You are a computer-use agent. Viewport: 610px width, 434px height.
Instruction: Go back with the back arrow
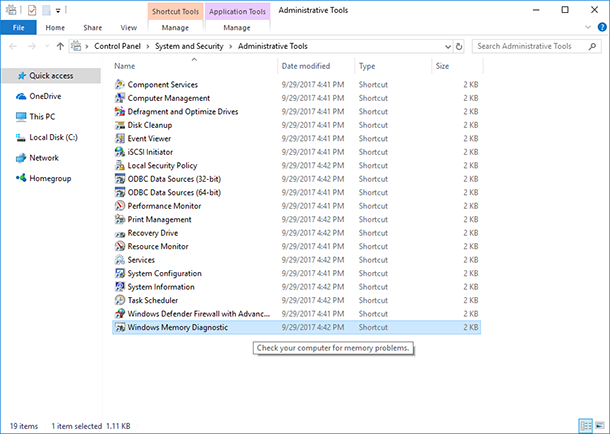coord(13,46)
